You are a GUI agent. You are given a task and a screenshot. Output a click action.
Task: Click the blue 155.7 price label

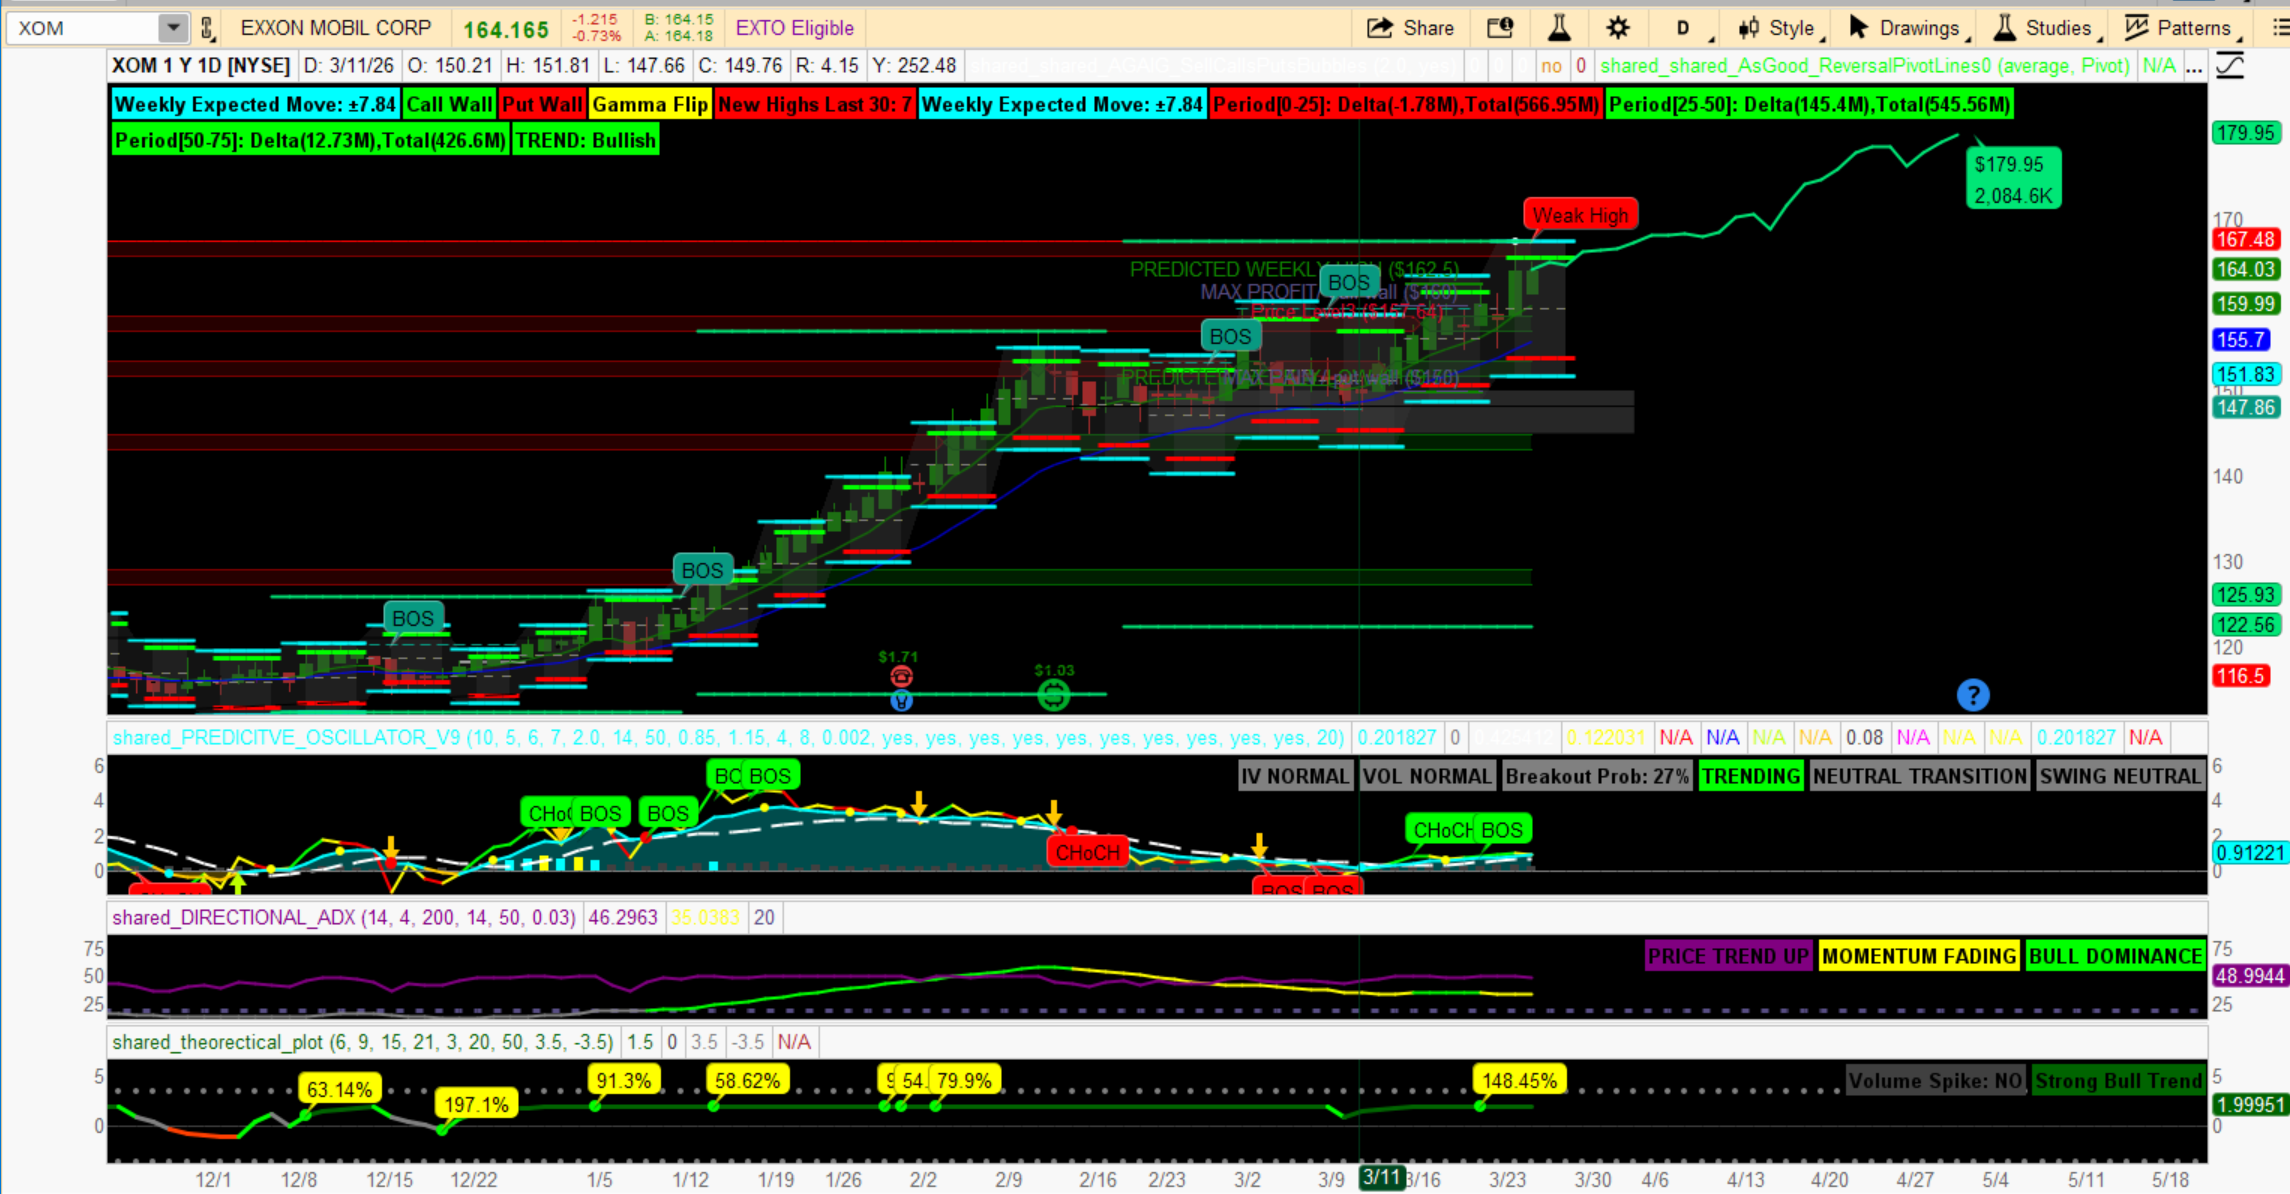pyautogui.click(x=2241, y=339)
